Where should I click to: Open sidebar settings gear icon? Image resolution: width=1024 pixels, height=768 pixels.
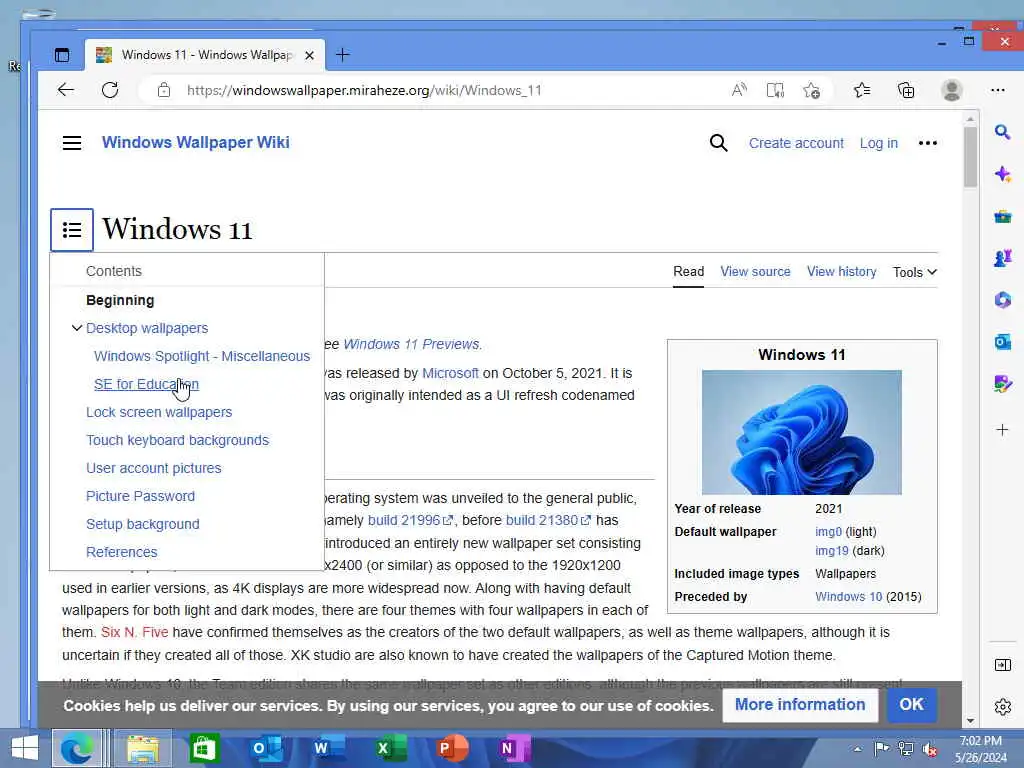[1002, 707]
